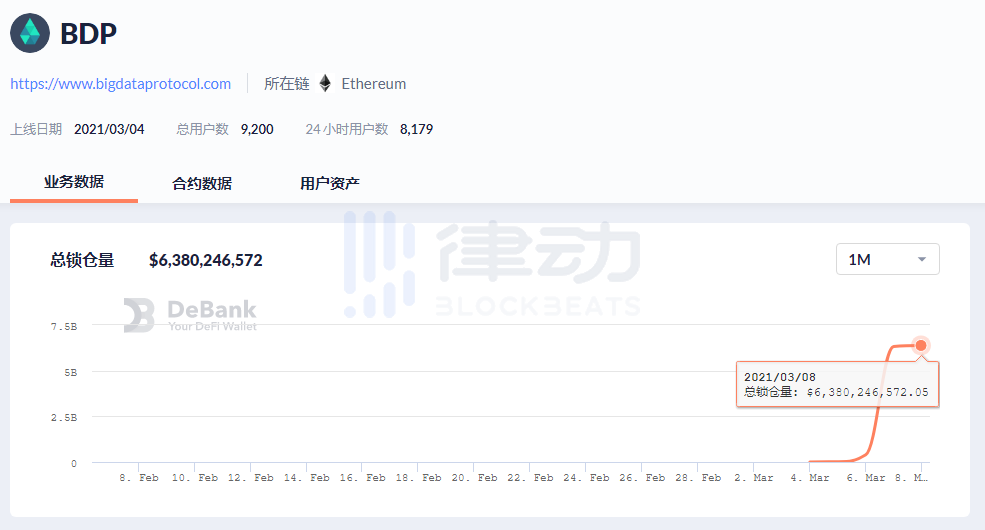
Task: Switch to the 合约数据 tab
Action: [202, 183]
